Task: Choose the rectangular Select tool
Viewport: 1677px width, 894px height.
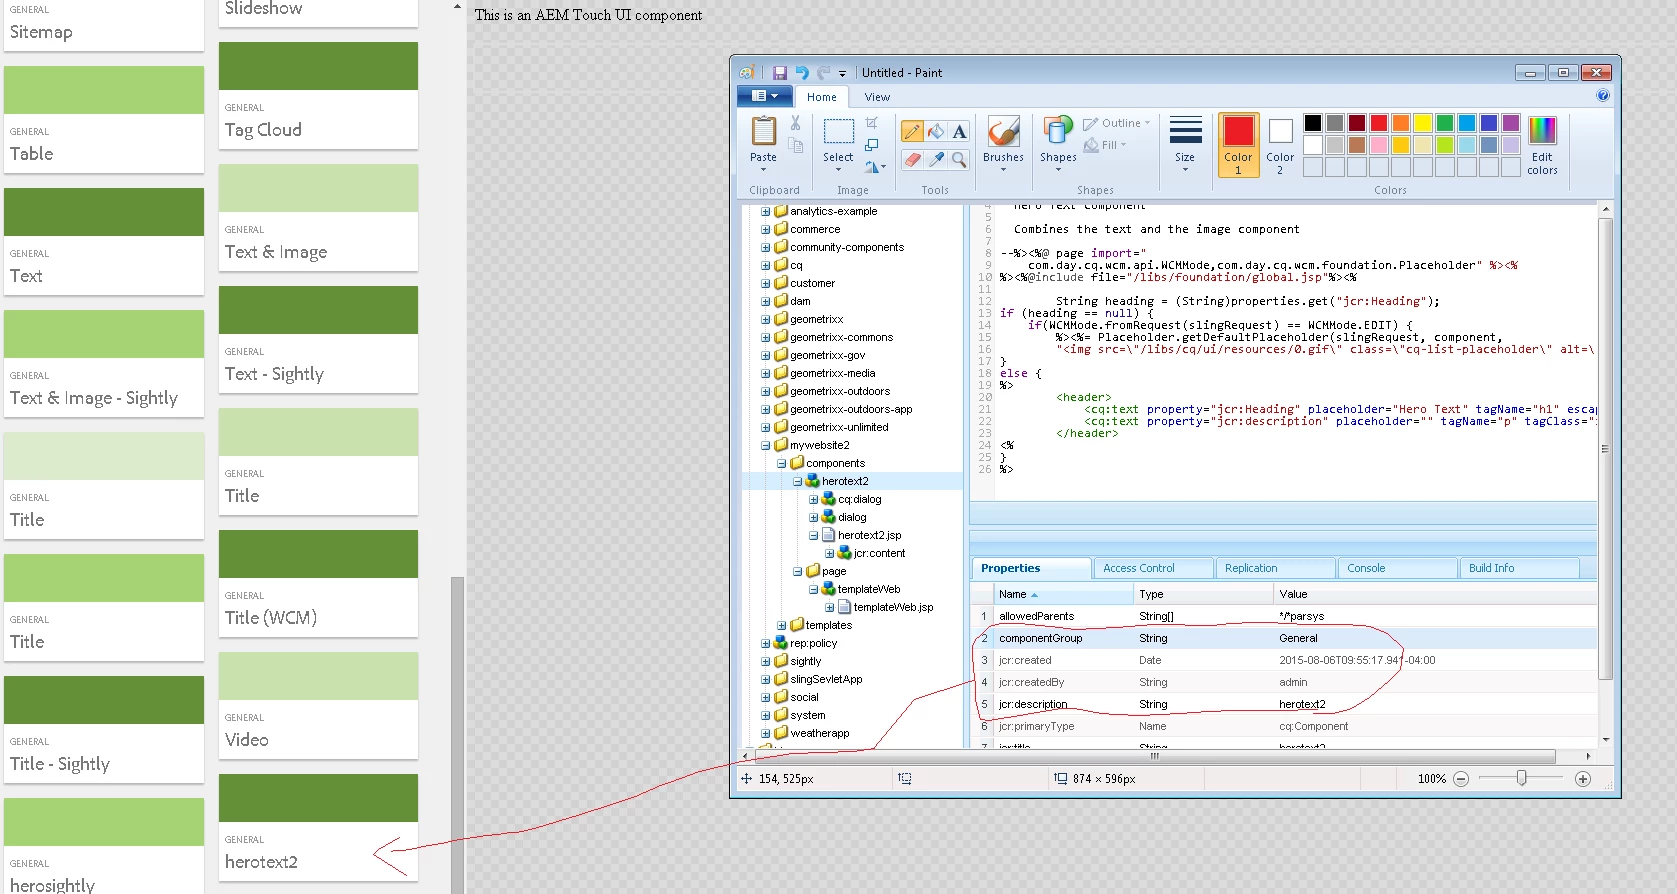Action: coord(838,132)
